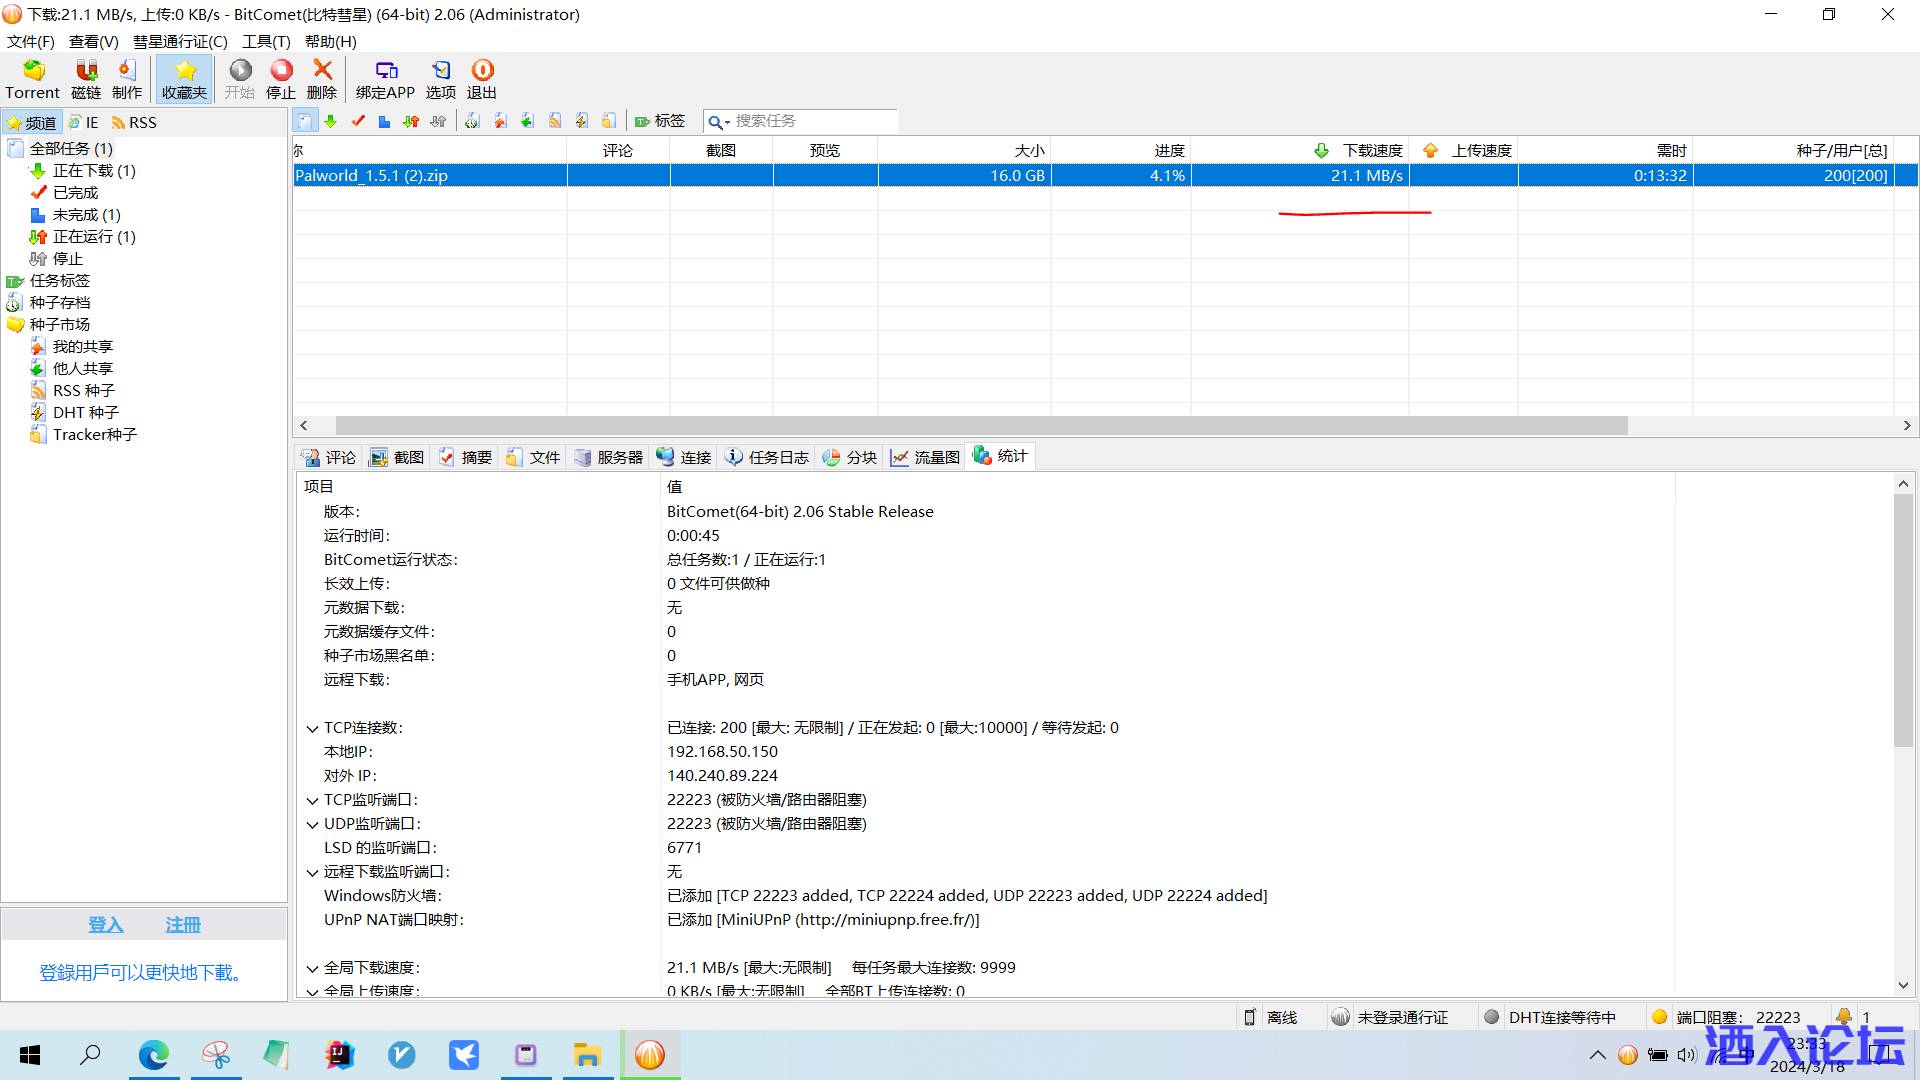Toggle the 收藏夹 favorites panel button

pos(184,78)
